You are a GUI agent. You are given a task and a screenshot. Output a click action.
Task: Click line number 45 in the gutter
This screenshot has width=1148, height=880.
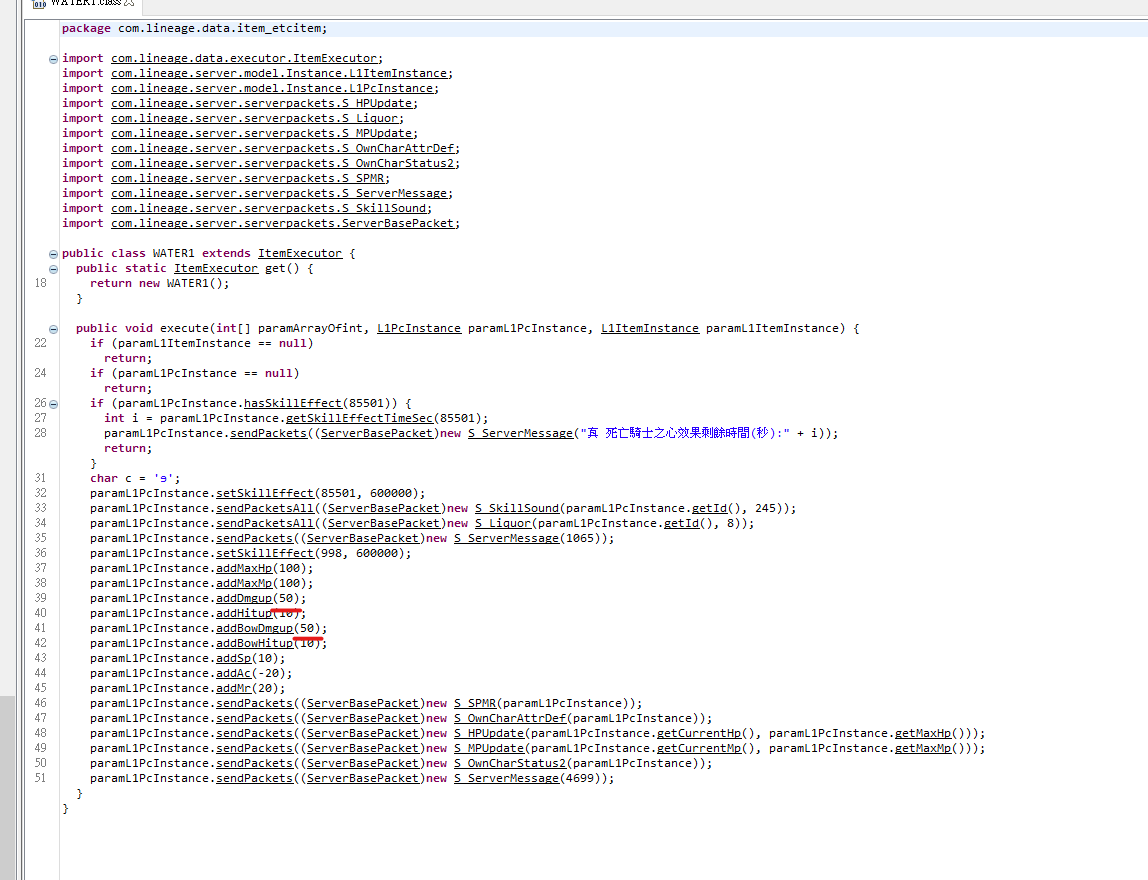[40, 688]
